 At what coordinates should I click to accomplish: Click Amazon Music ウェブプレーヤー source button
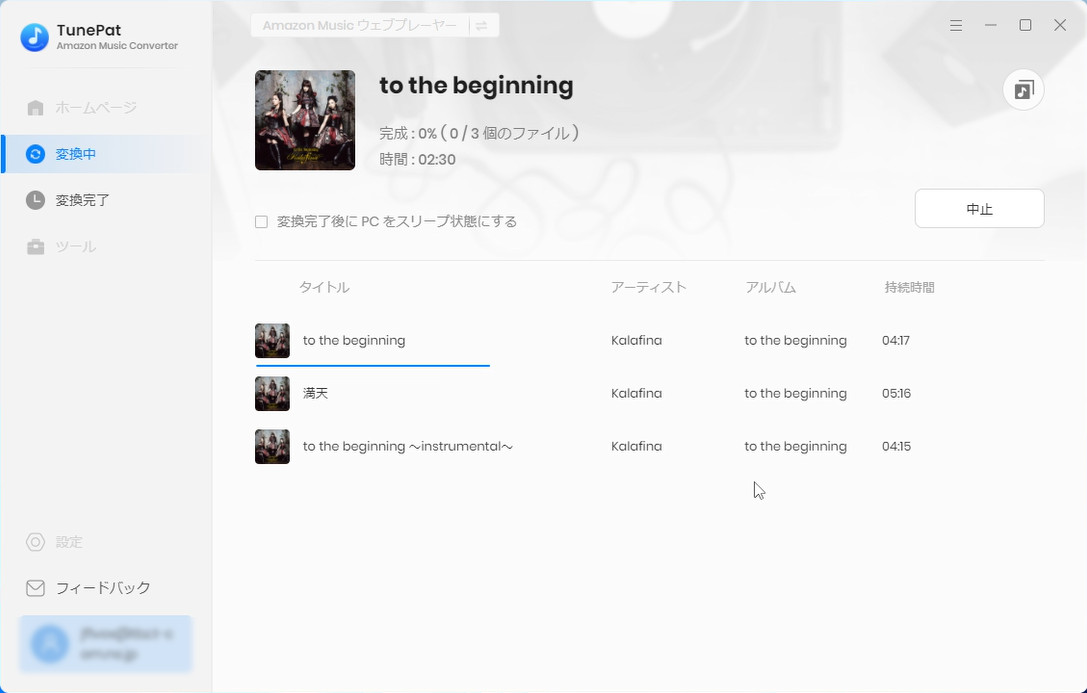click(374, 26)
